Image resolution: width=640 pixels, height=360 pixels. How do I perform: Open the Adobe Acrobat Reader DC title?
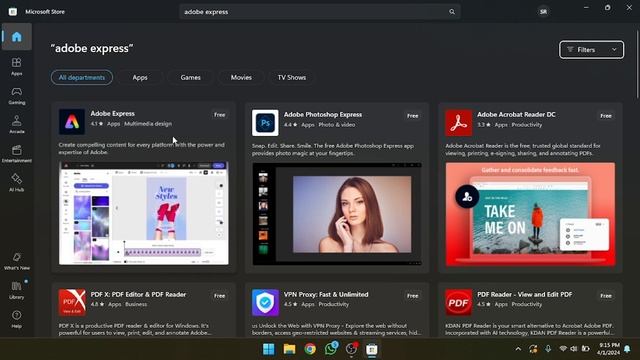click(x=516, y=115)
